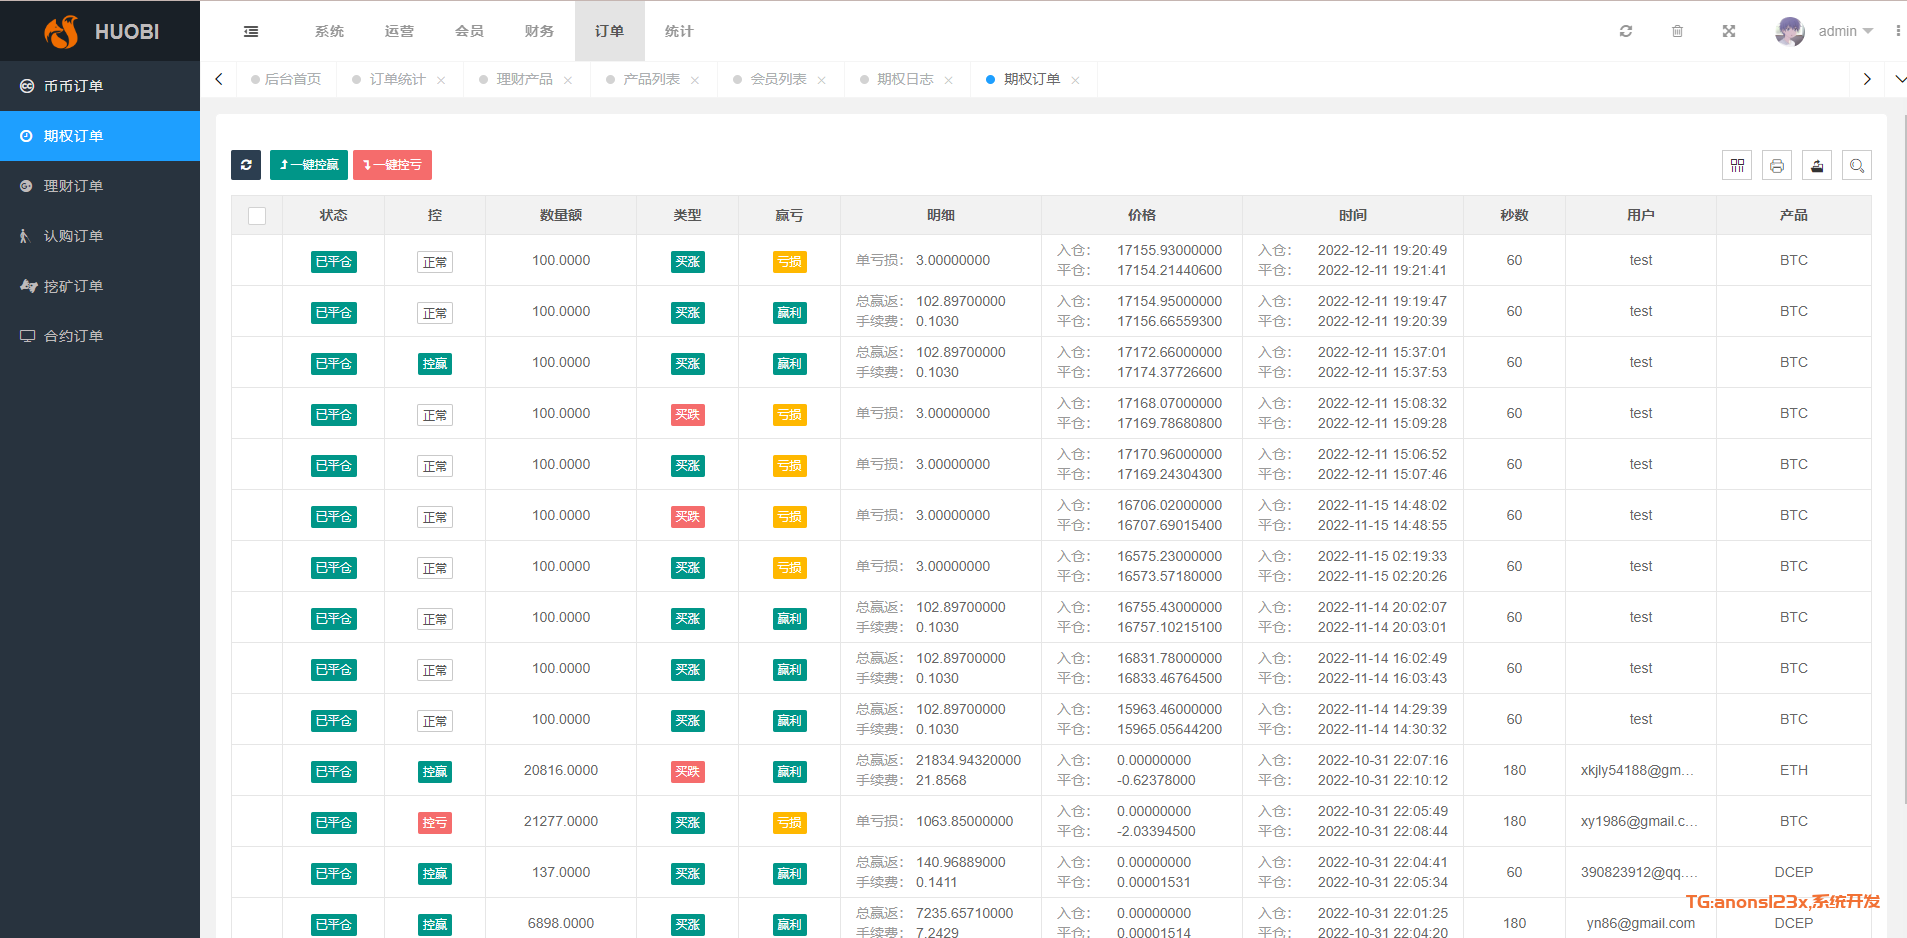Click the 时间 column header
The height and width of the screenshot is (938, 1907).
(x=1353, y=215)
